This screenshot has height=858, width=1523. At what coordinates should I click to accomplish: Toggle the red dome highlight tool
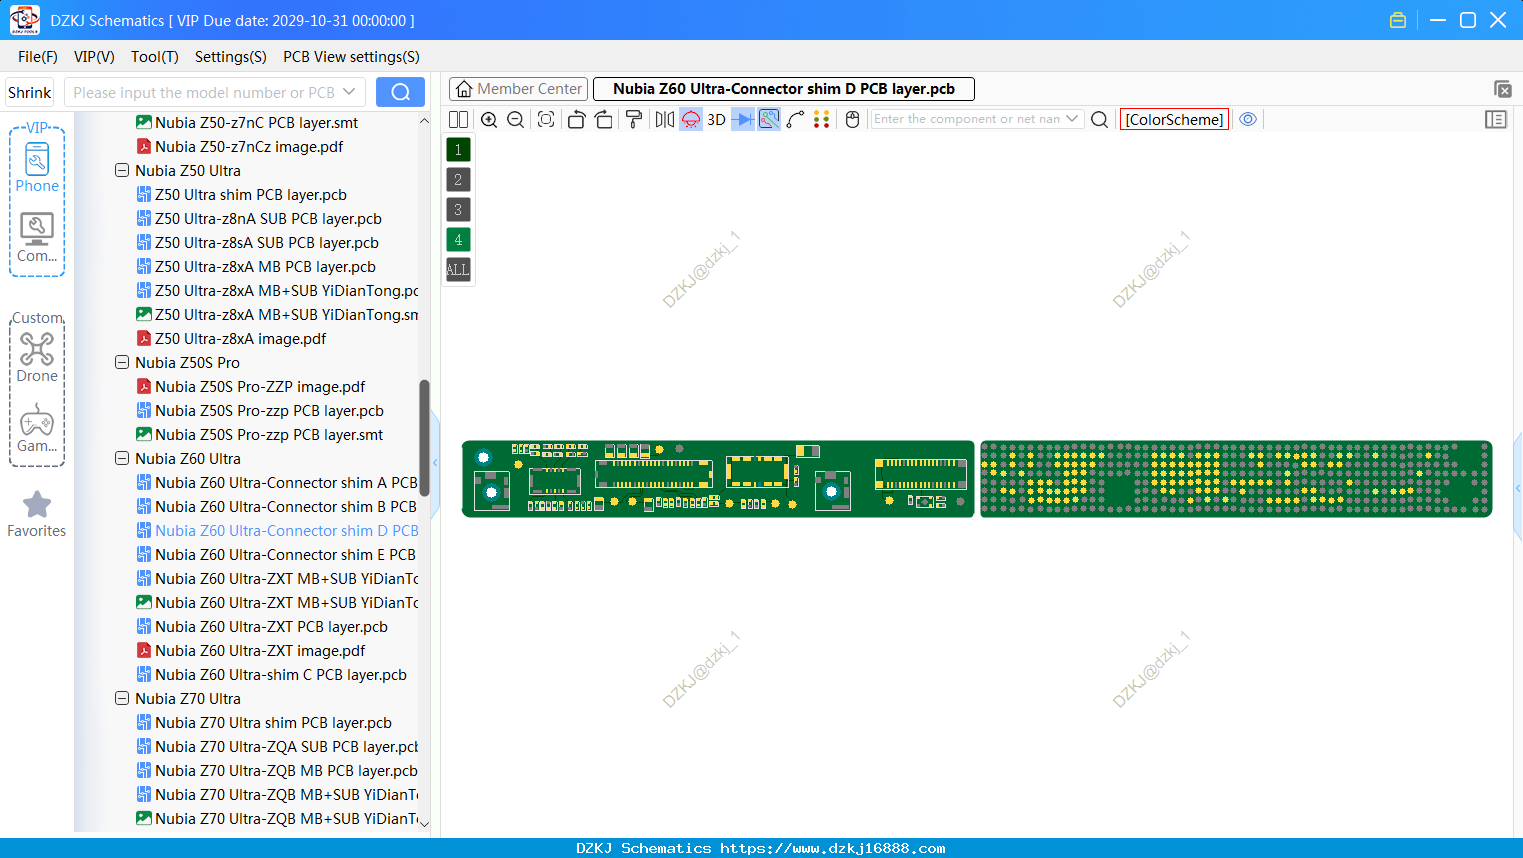click(x=691, y=119)
